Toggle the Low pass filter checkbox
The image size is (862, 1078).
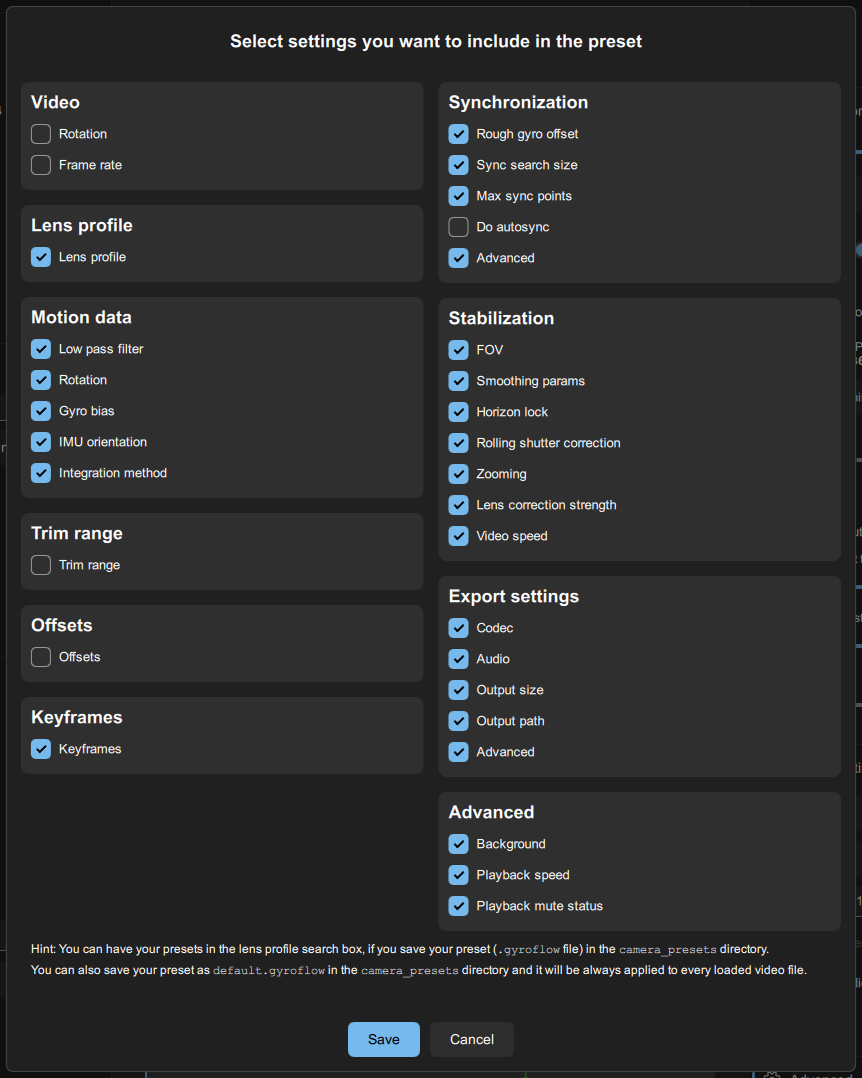(41, 349)
